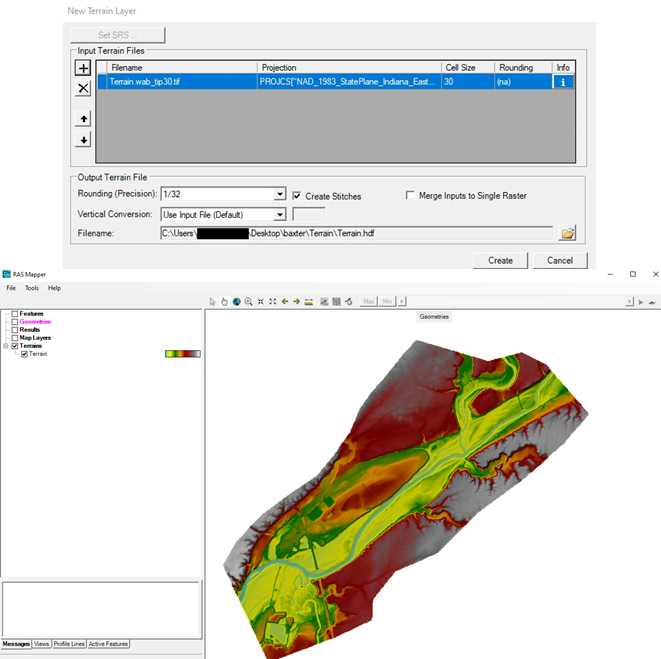Open the Vertical Conversion dropdown
The image size is (661, 659).
click(x=280, y=214)
